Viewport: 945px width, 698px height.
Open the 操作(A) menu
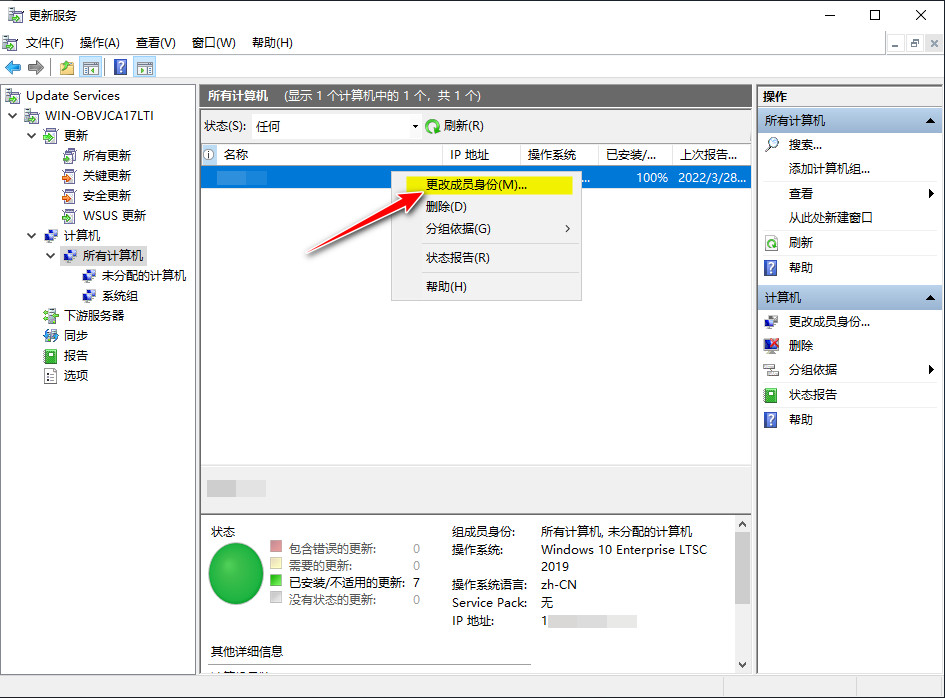point(99,43)
